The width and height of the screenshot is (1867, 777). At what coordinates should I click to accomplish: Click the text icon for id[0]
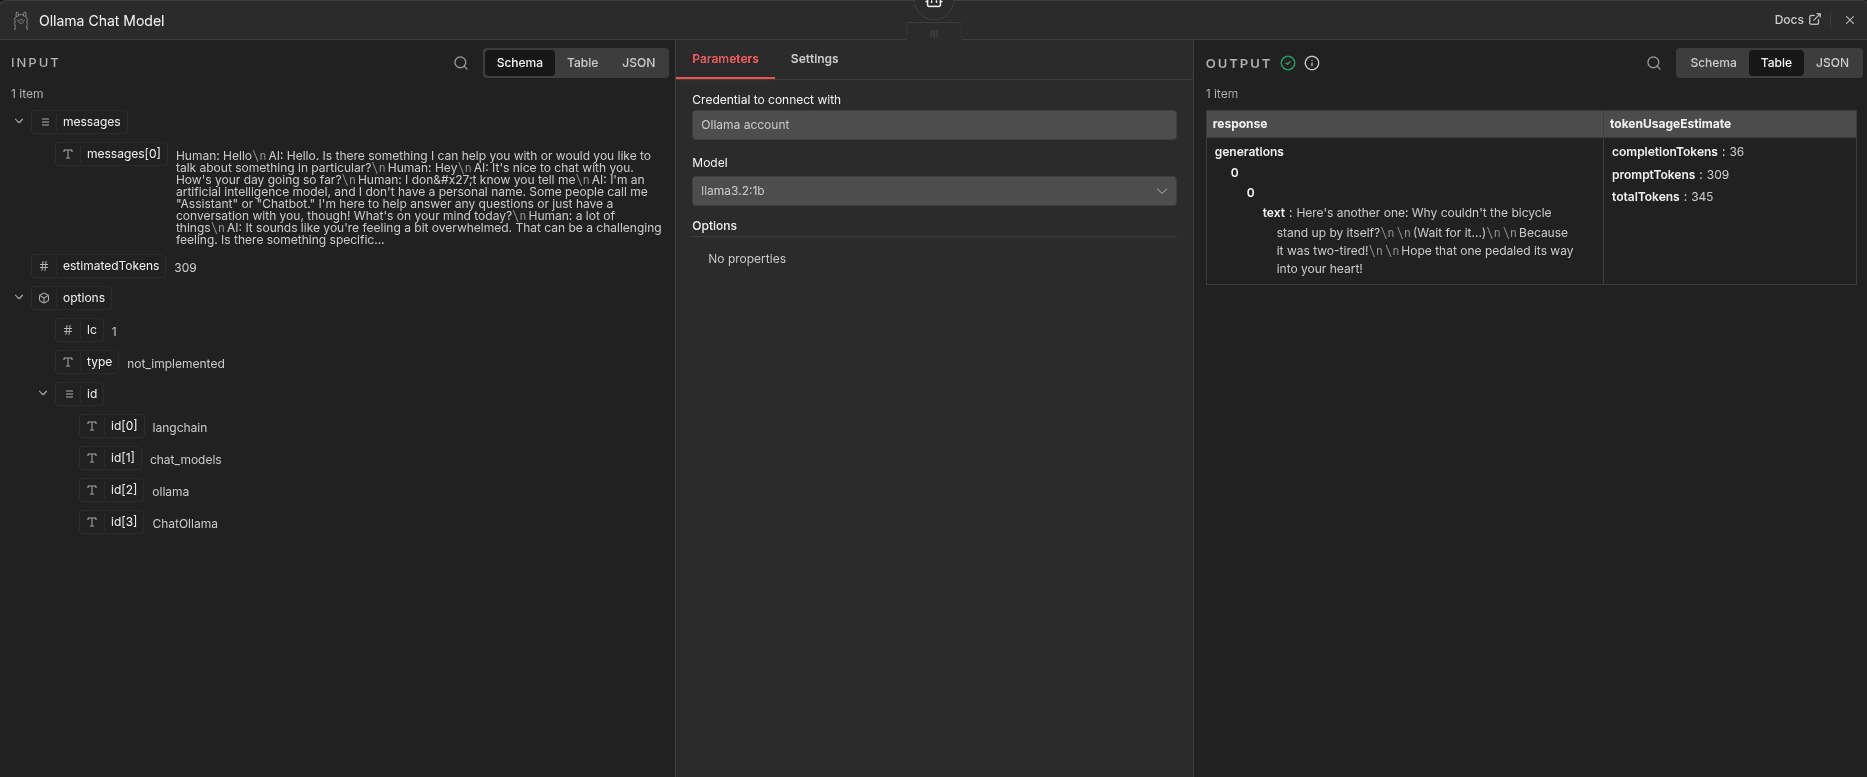coord(92,426)
